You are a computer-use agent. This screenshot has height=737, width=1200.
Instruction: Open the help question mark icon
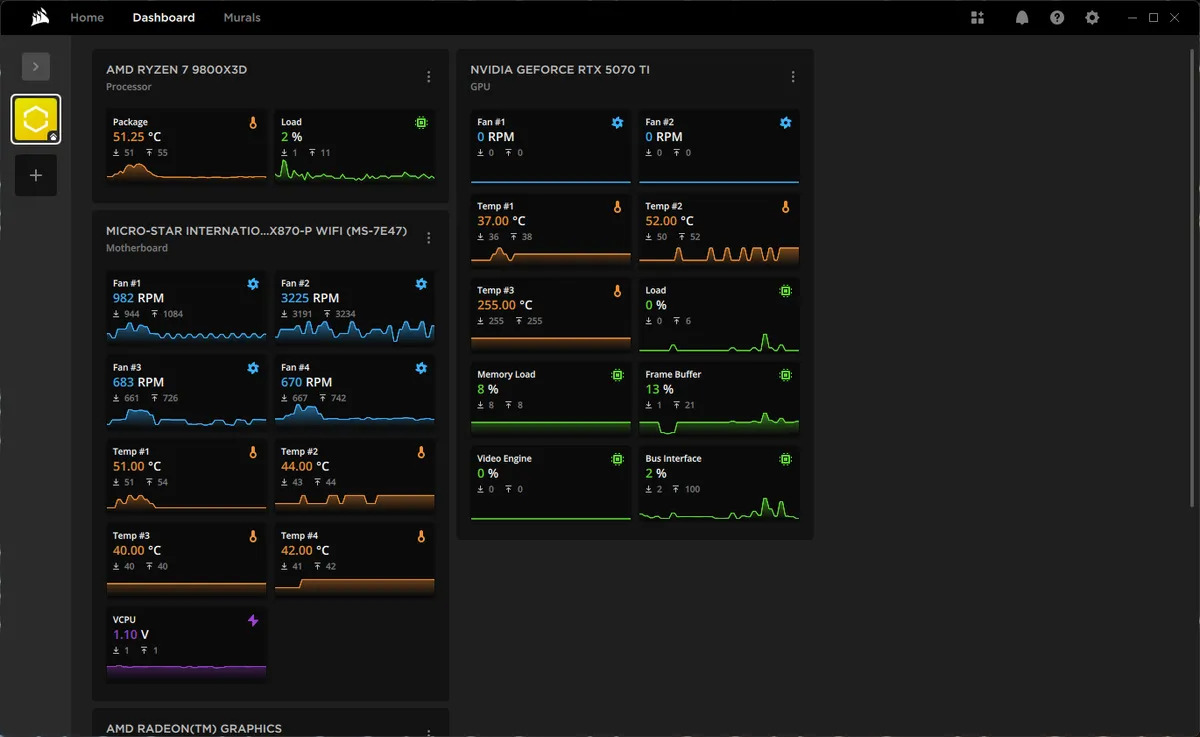point(1057,17)
